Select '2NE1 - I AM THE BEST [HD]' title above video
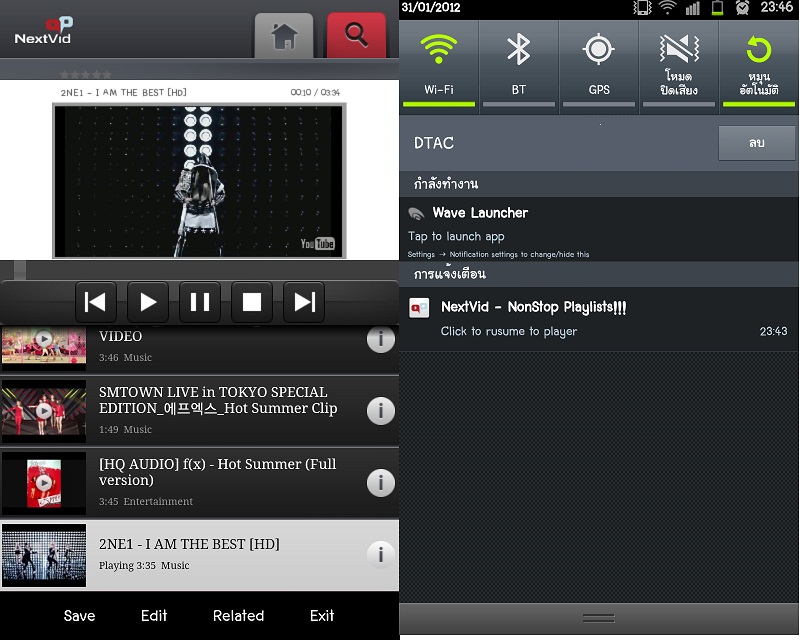Viewport: 800px width, 640px height. 123,92
